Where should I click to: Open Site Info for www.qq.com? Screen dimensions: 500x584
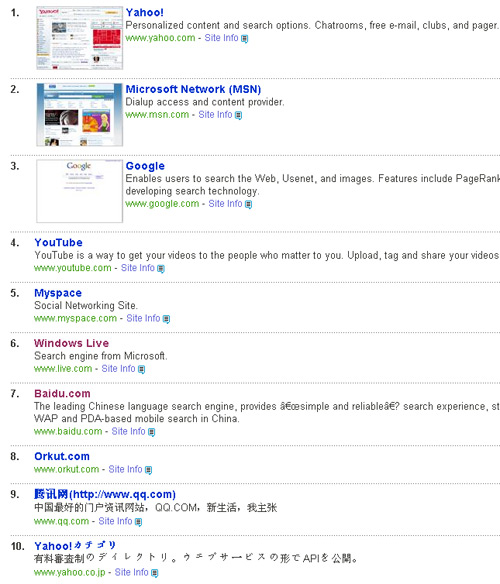pos(115,521)
